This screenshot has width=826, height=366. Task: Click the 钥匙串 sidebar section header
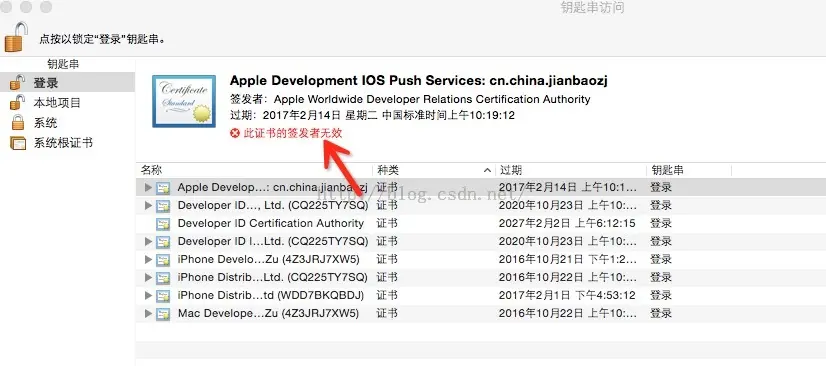click(63, 64)
